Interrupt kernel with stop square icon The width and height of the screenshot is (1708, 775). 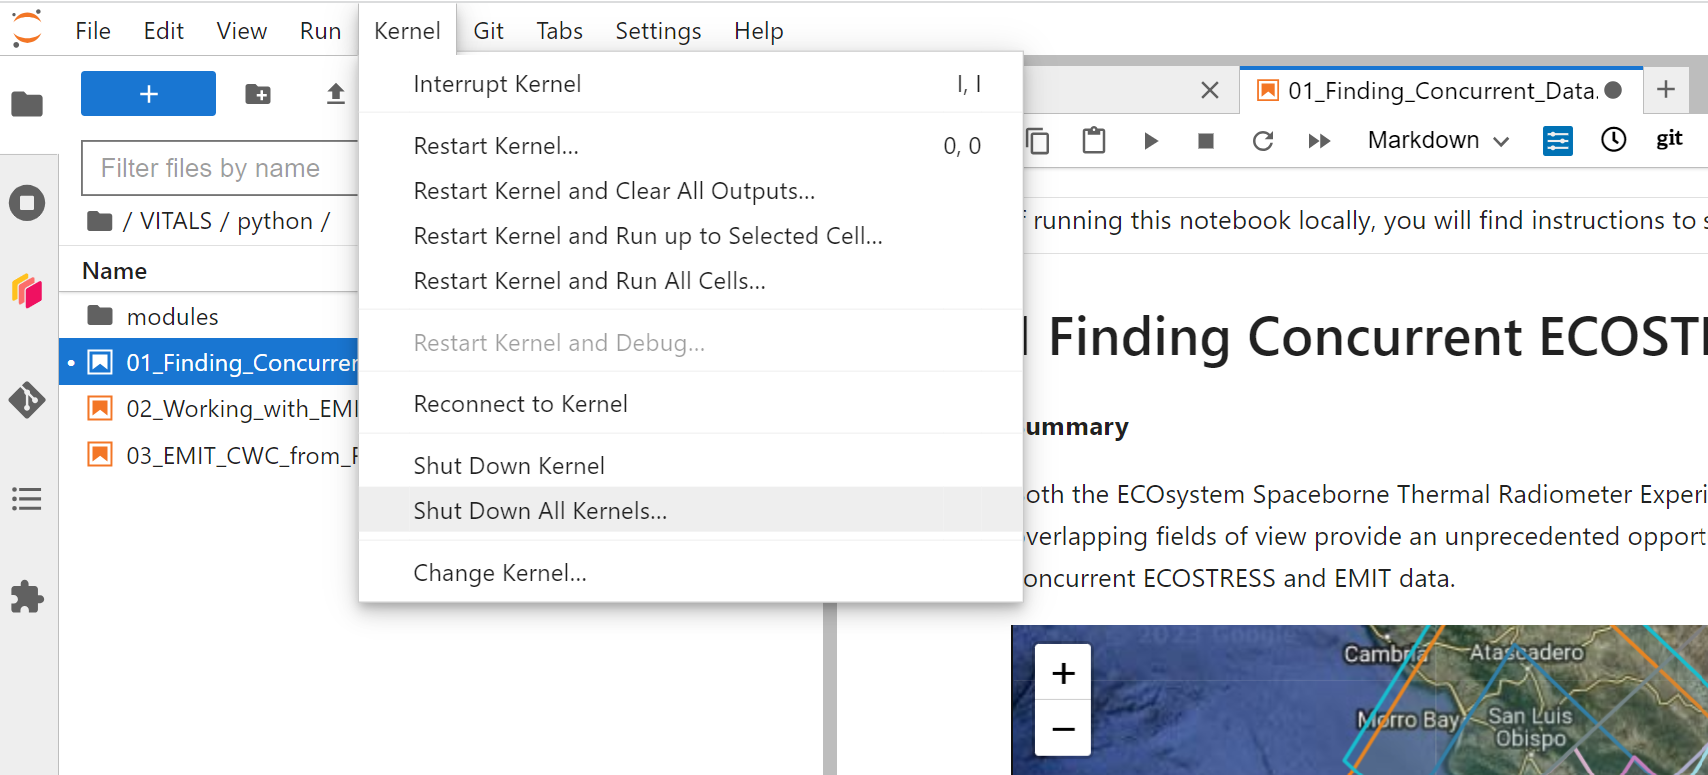click(1206, 141)
